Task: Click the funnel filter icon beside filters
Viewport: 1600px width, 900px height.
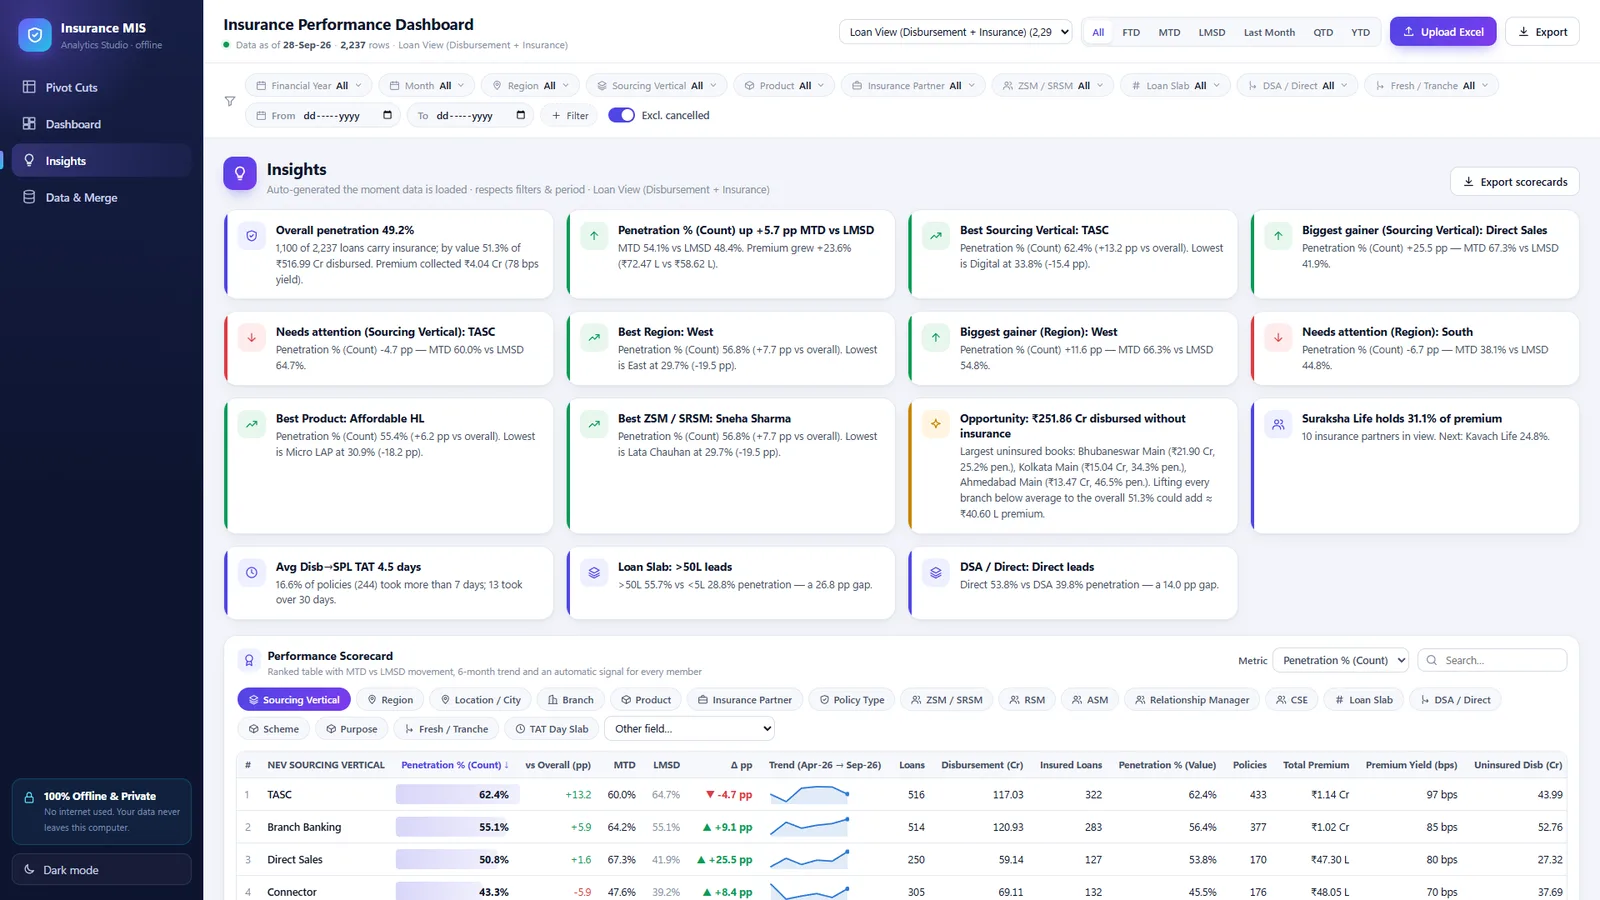Action: [x=230, y=101]
